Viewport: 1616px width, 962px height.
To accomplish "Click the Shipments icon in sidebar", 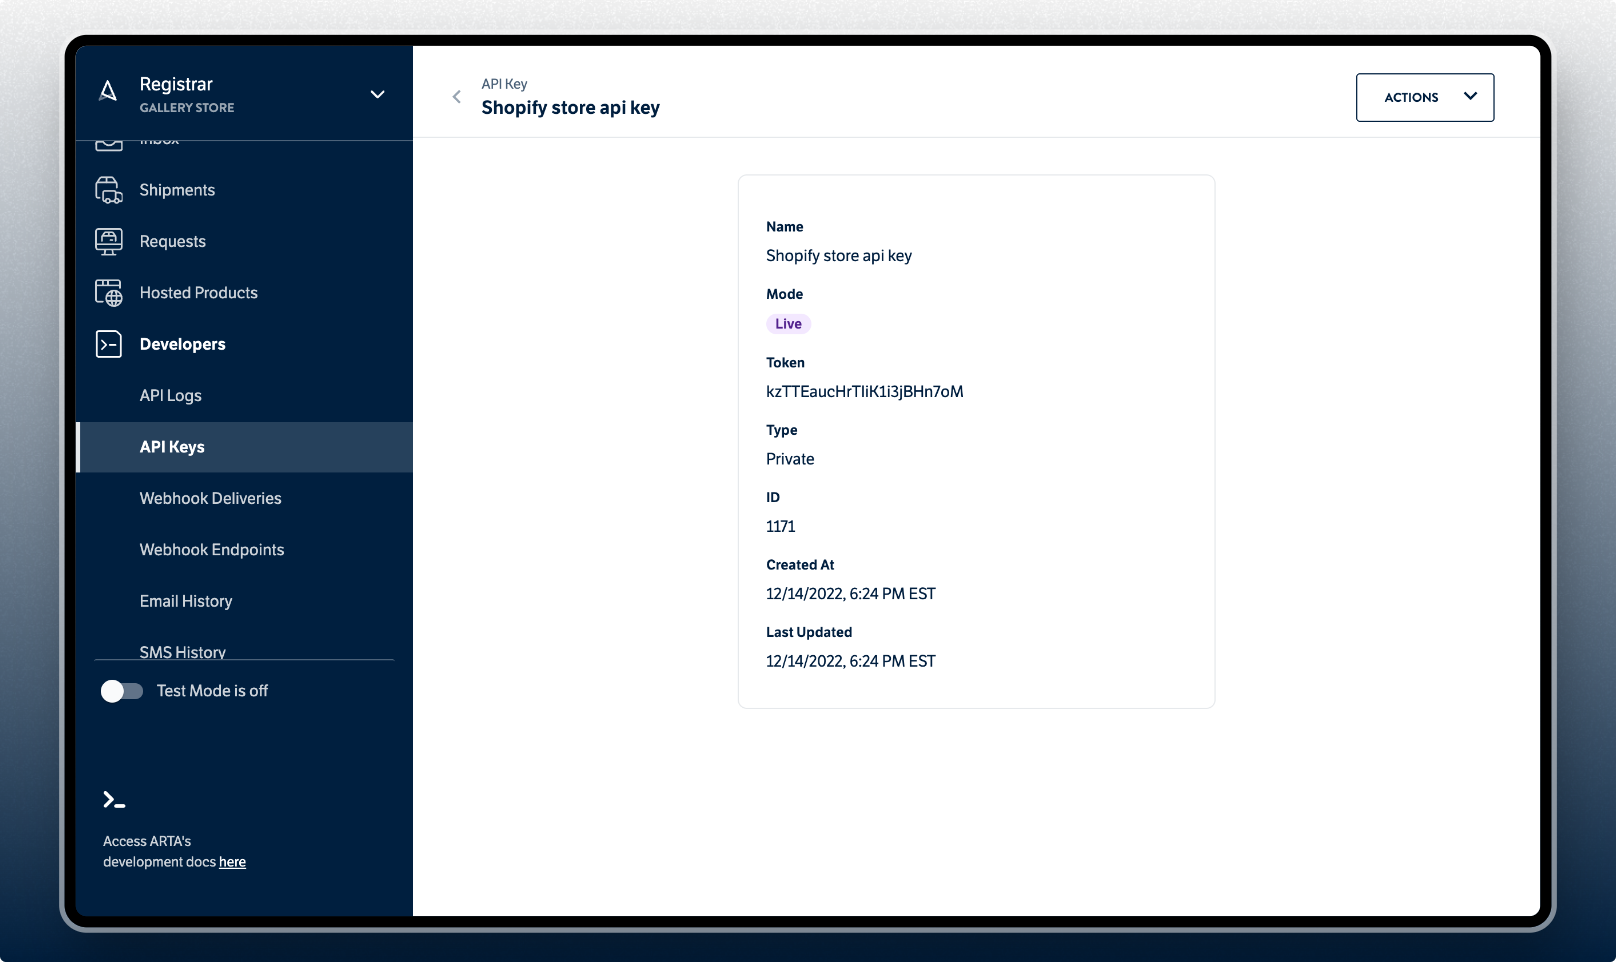I will 110,189.
